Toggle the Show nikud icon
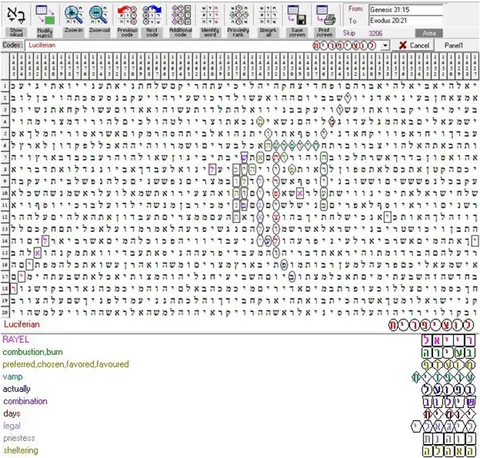Image resolution: width=480 pixels, height=458 pixels. click(x=16, y=15)
